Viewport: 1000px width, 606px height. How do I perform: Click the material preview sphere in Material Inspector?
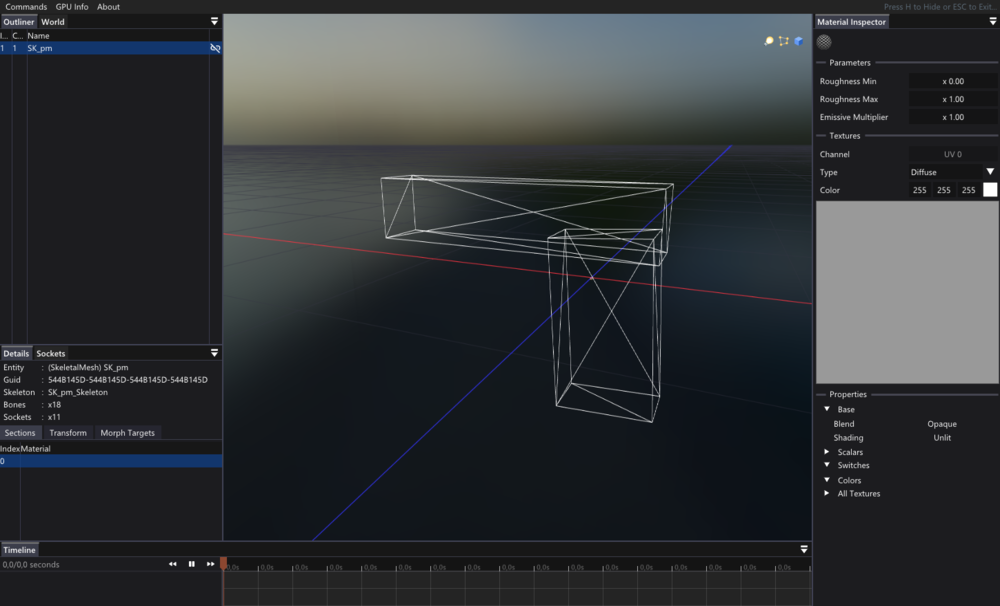point(823,42)
